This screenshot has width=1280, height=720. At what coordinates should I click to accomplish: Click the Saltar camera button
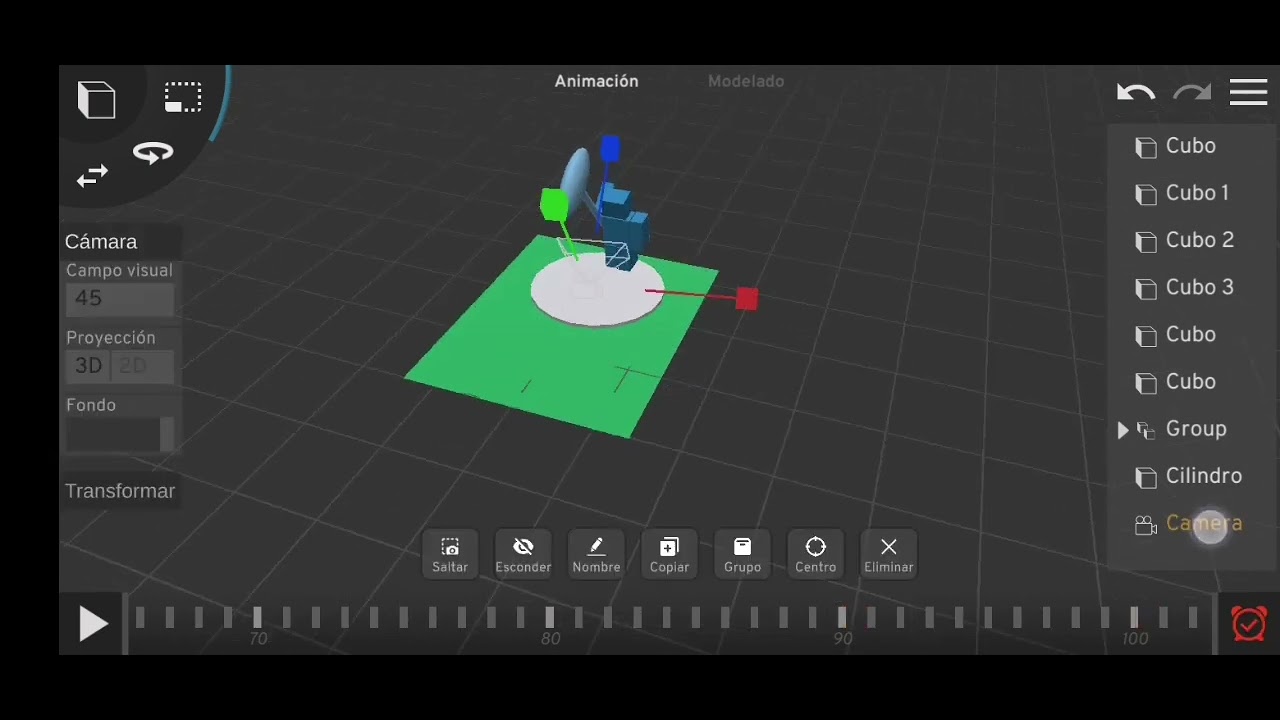pyautogui.click(x=450, y=554)
